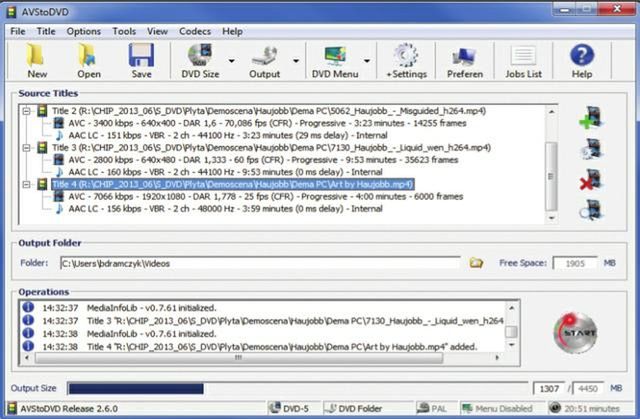Open the DVD Menu dropdown arrow

367,61
